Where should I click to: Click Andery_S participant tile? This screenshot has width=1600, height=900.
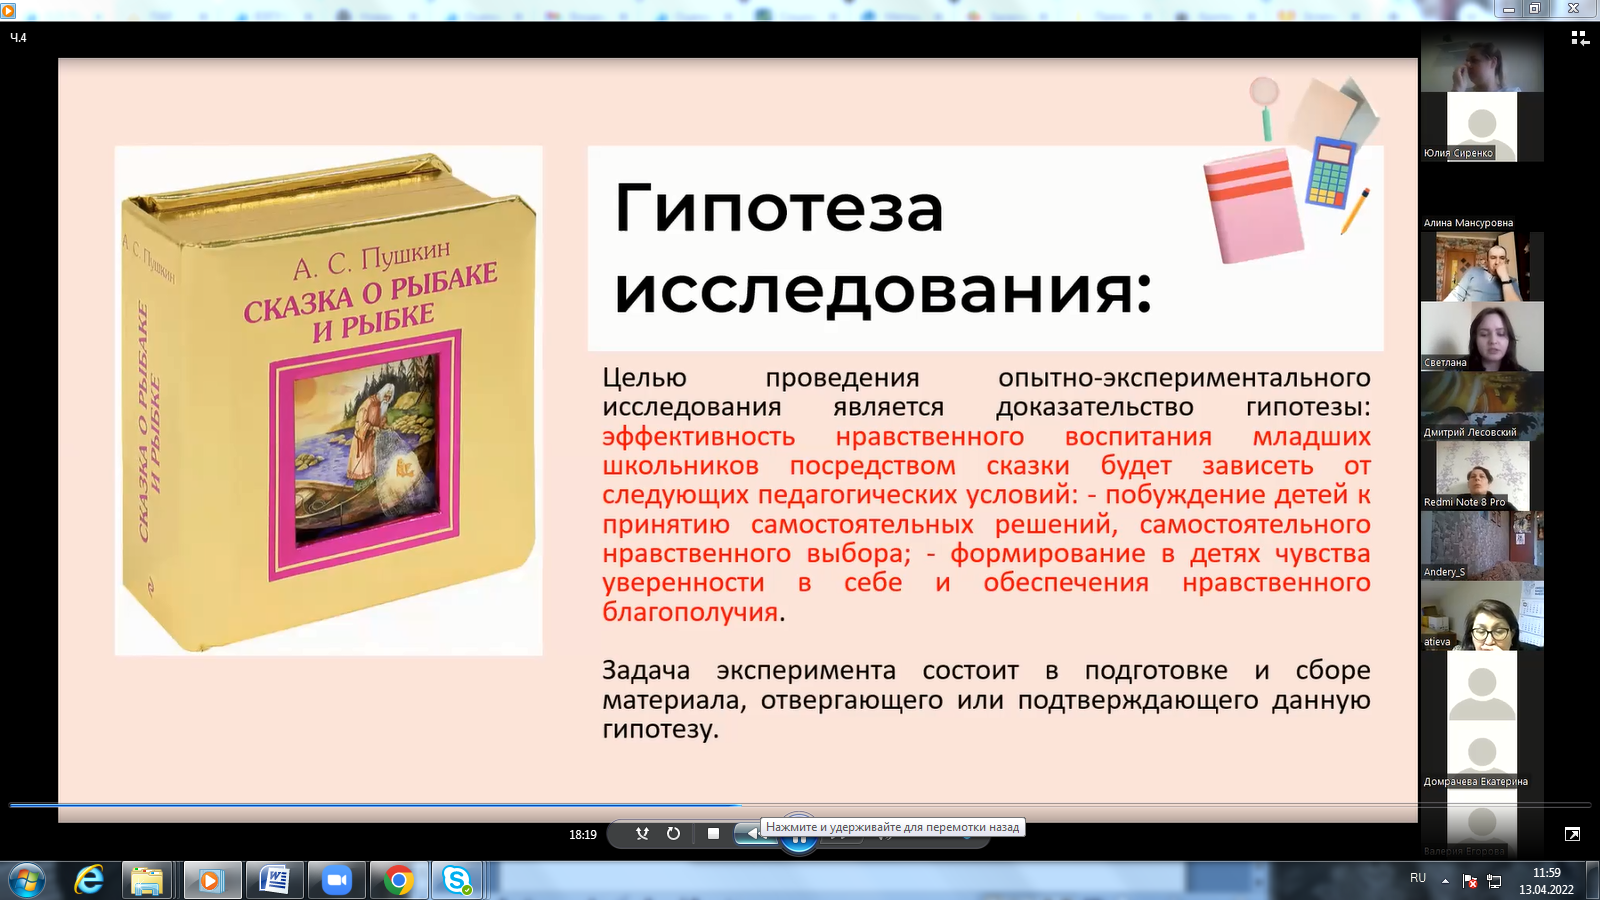[1482, 546]
